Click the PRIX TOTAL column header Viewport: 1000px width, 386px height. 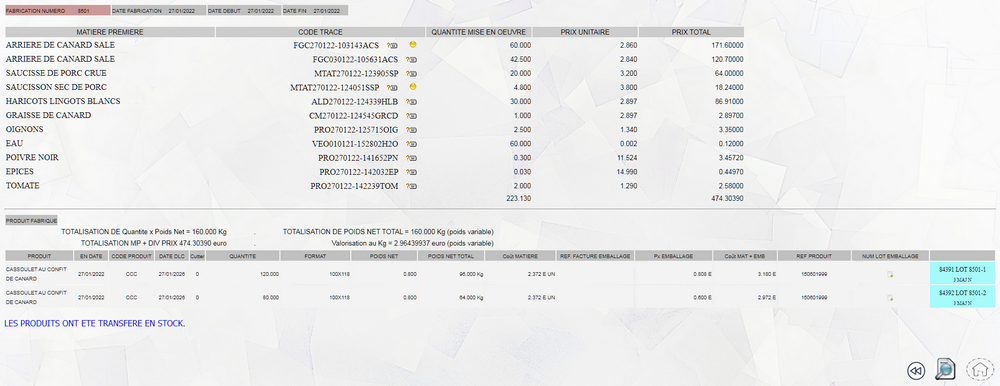click(691, 32)
